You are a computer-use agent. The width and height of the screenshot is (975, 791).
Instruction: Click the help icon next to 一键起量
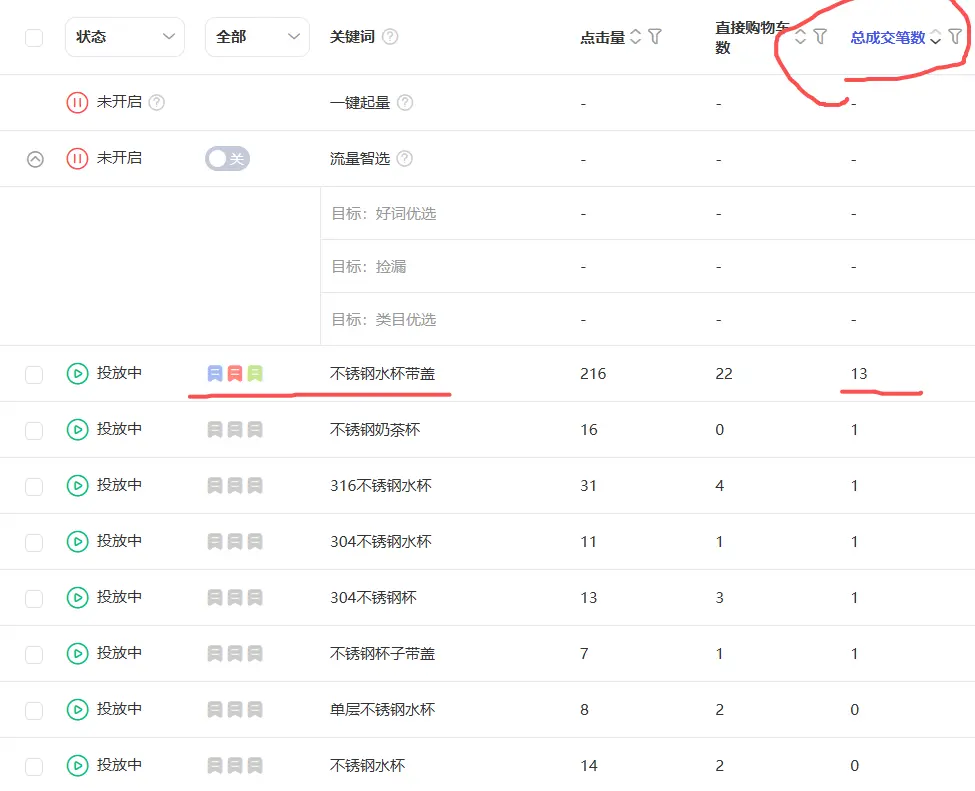(x=405, y=102)
